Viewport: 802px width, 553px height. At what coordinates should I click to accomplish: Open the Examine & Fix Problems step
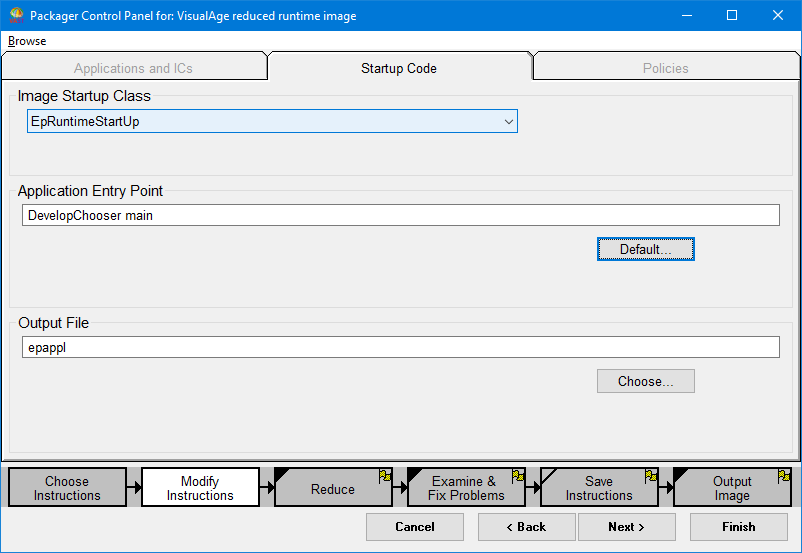(x=465, y=488)
